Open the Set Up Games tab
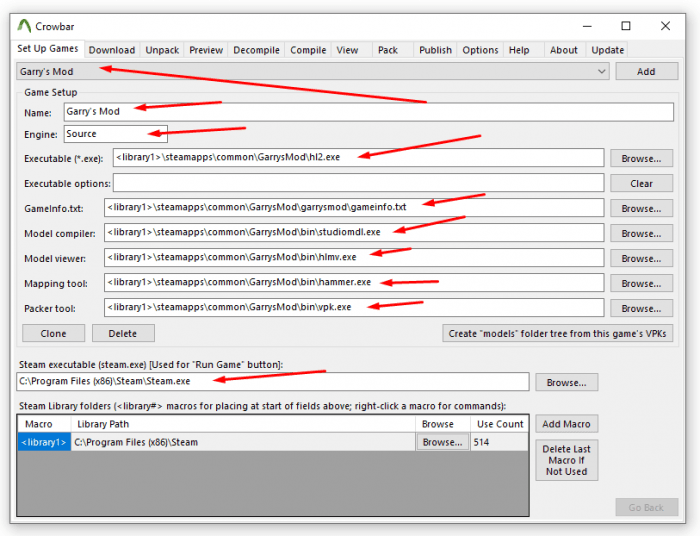This screenshot has width=700, height=536. pos(48,49)
